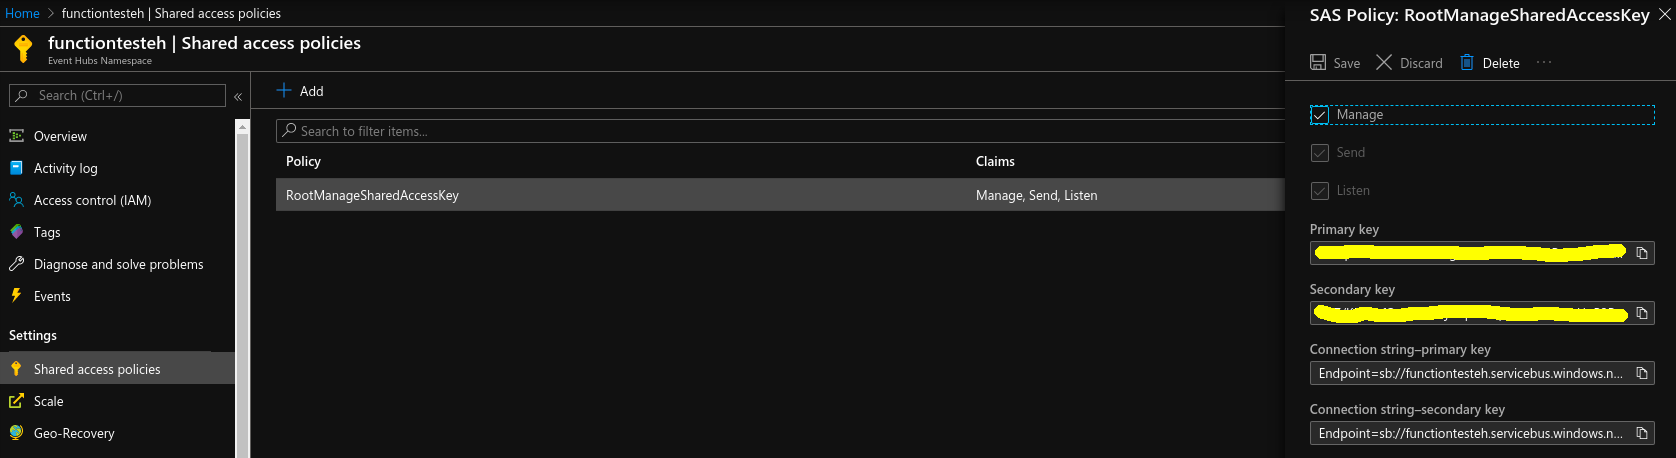Focus the Search to filter items field
The width and height of the screenshot is (1676, 458).
pos(780,131)
